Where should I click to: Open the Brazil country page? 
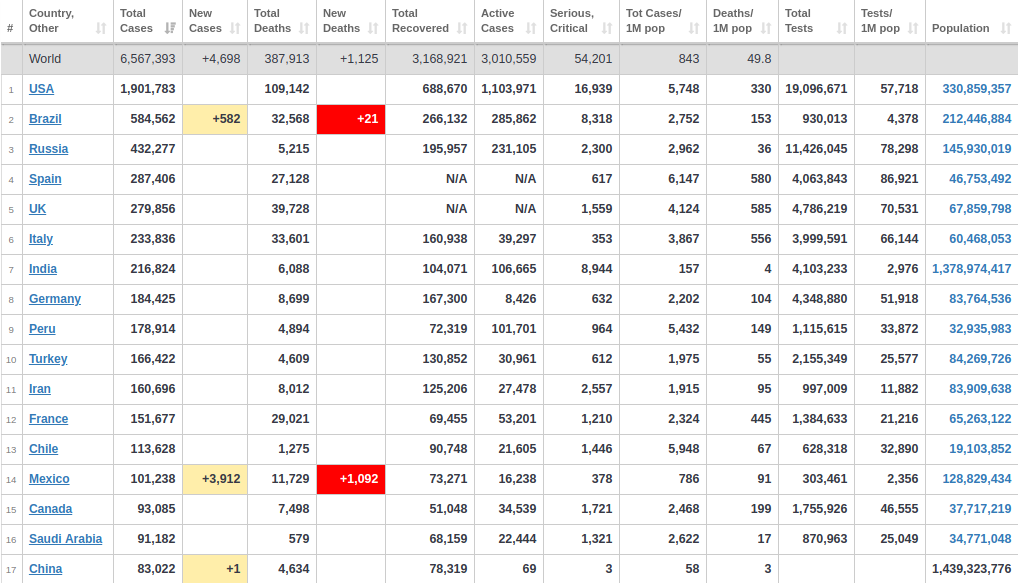pos(45,119)
